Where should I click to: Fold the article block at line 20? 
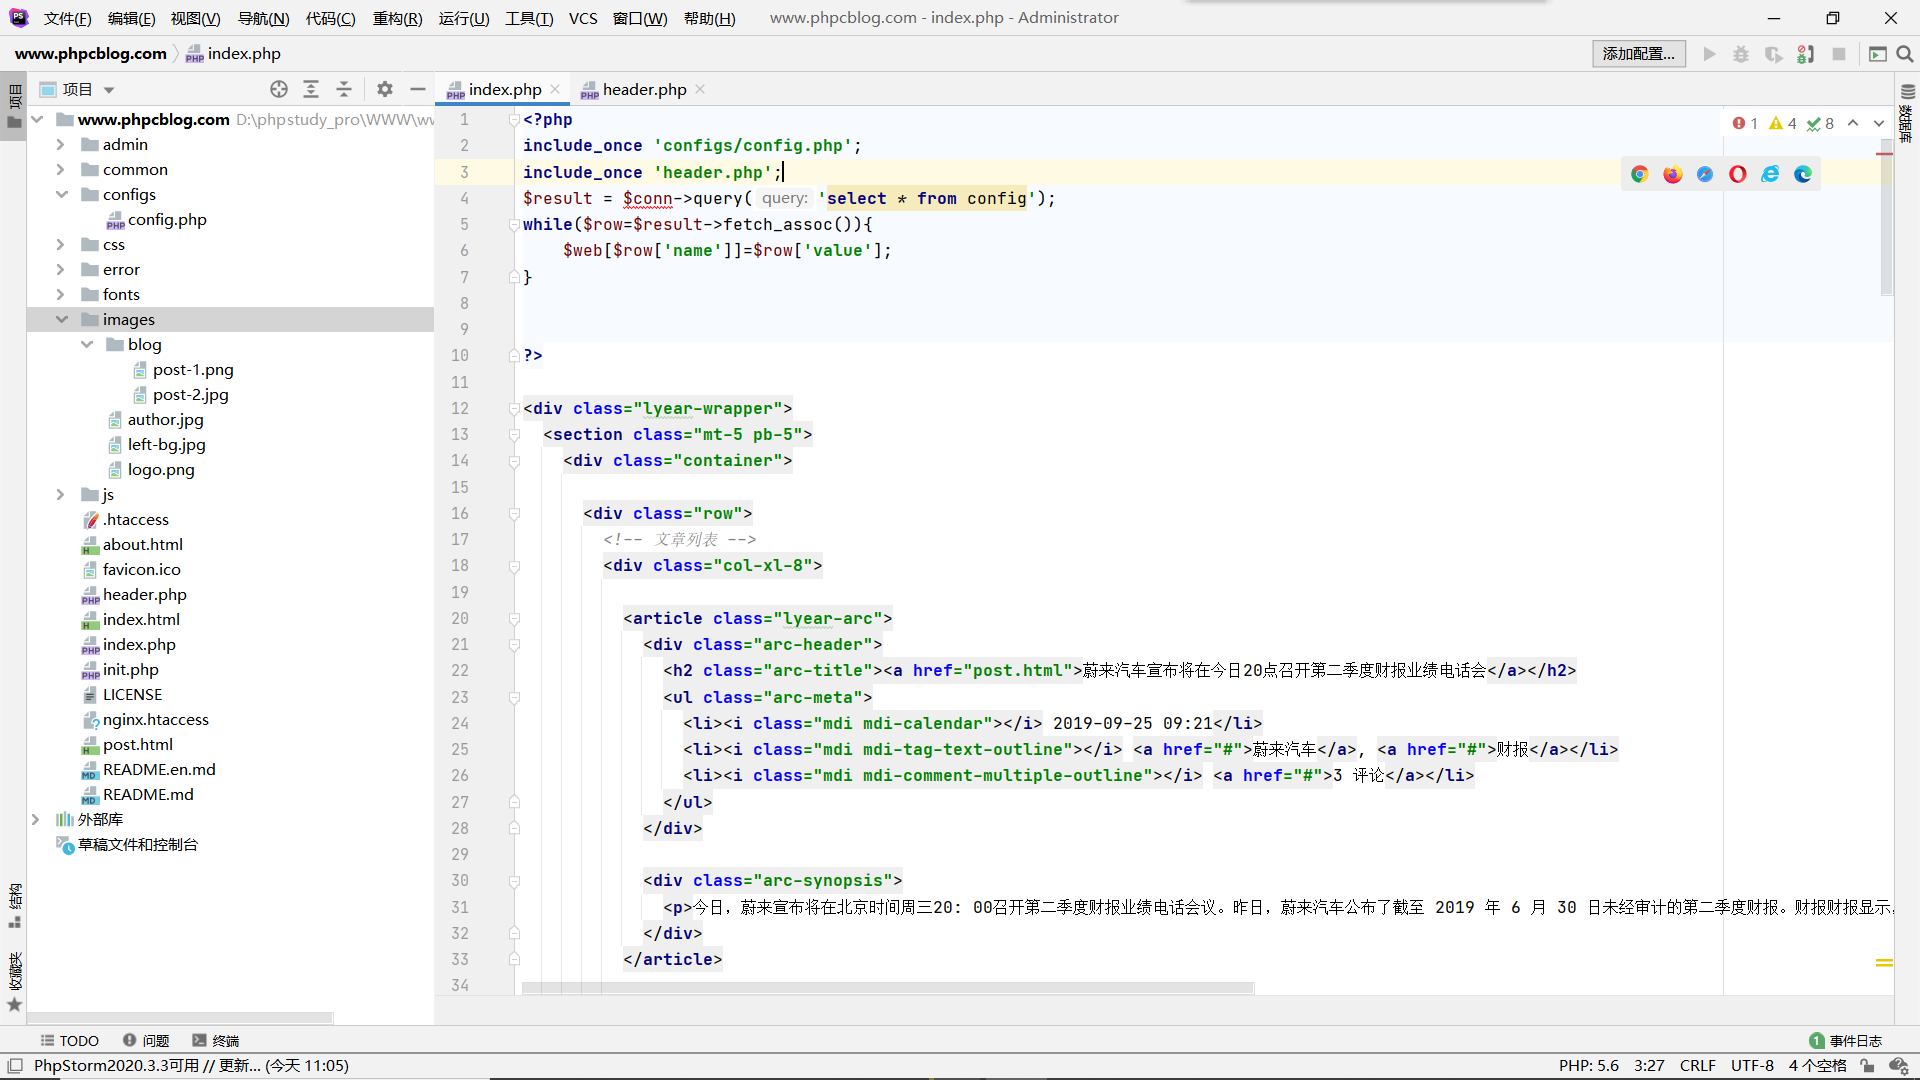514,618
